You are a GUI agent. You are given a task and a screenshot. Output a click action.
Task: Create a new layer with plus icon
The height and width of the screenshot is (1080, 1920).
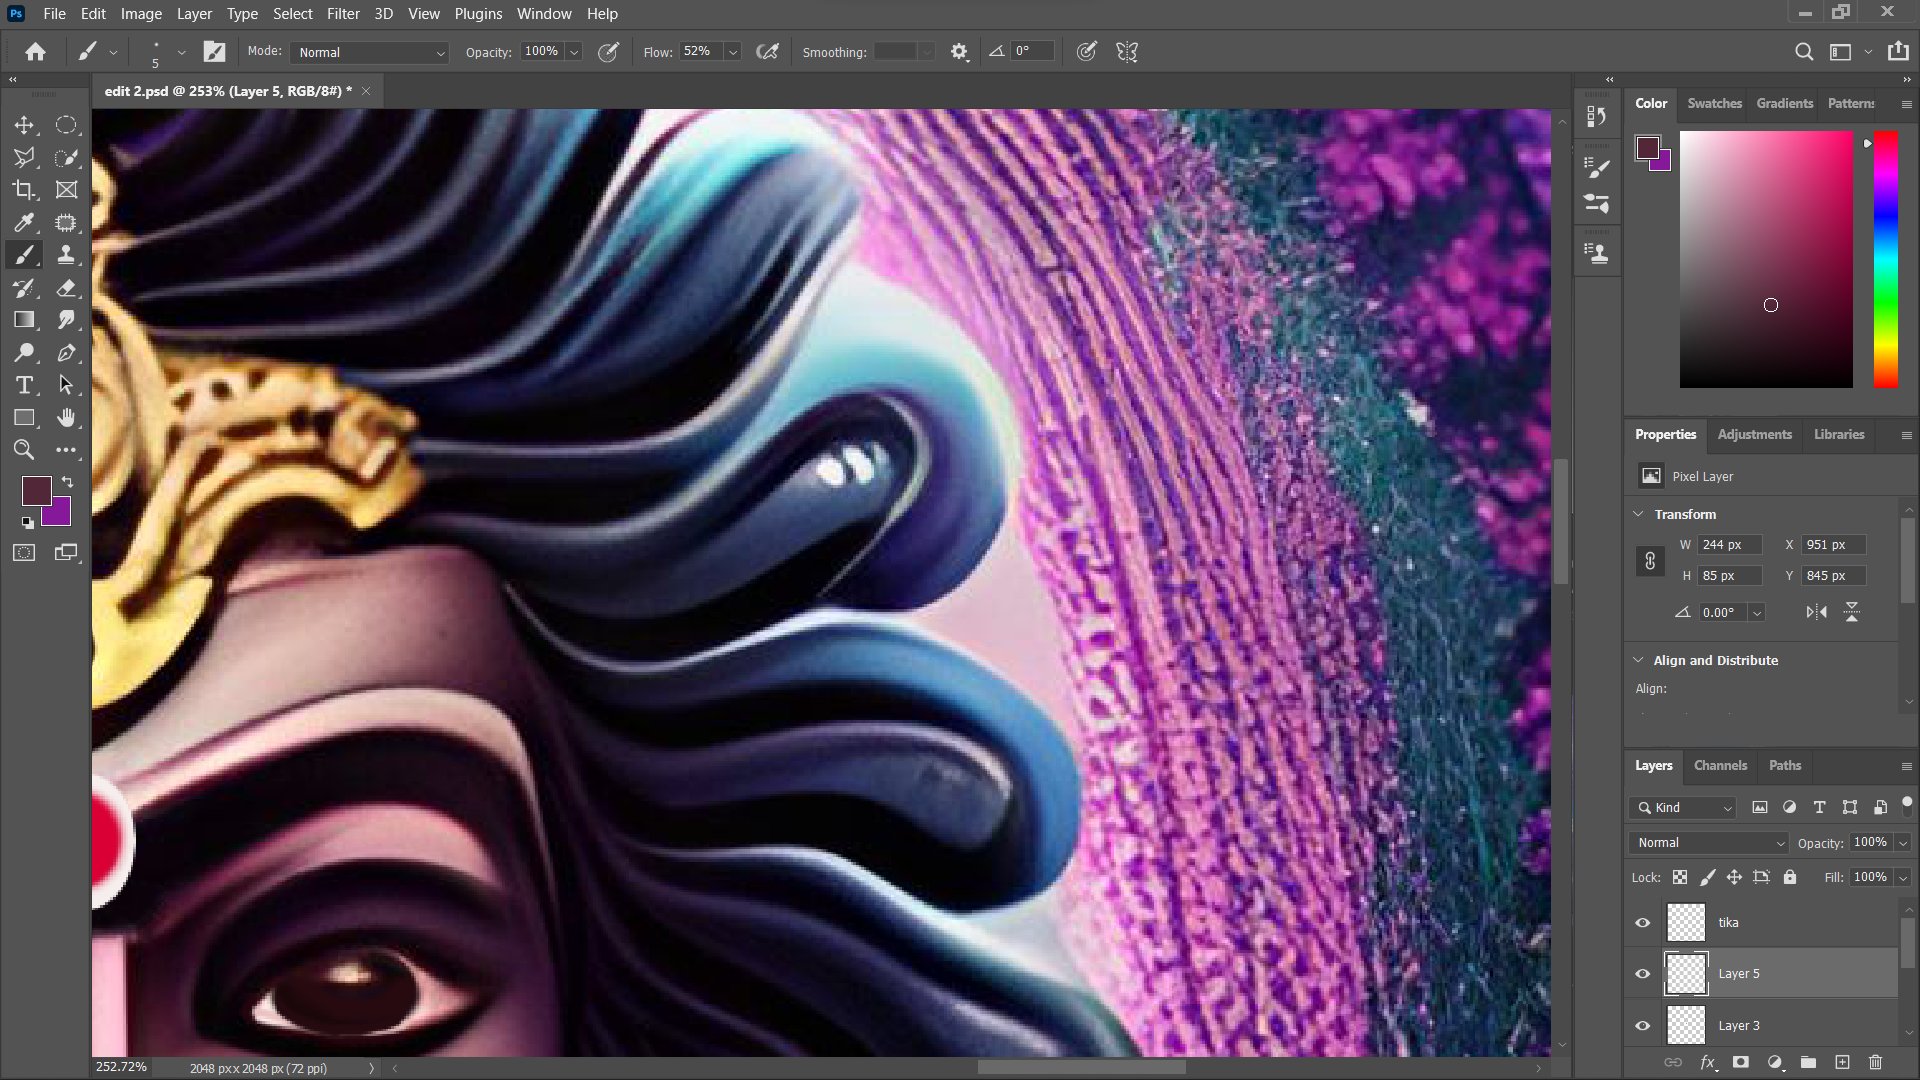1842,1062
